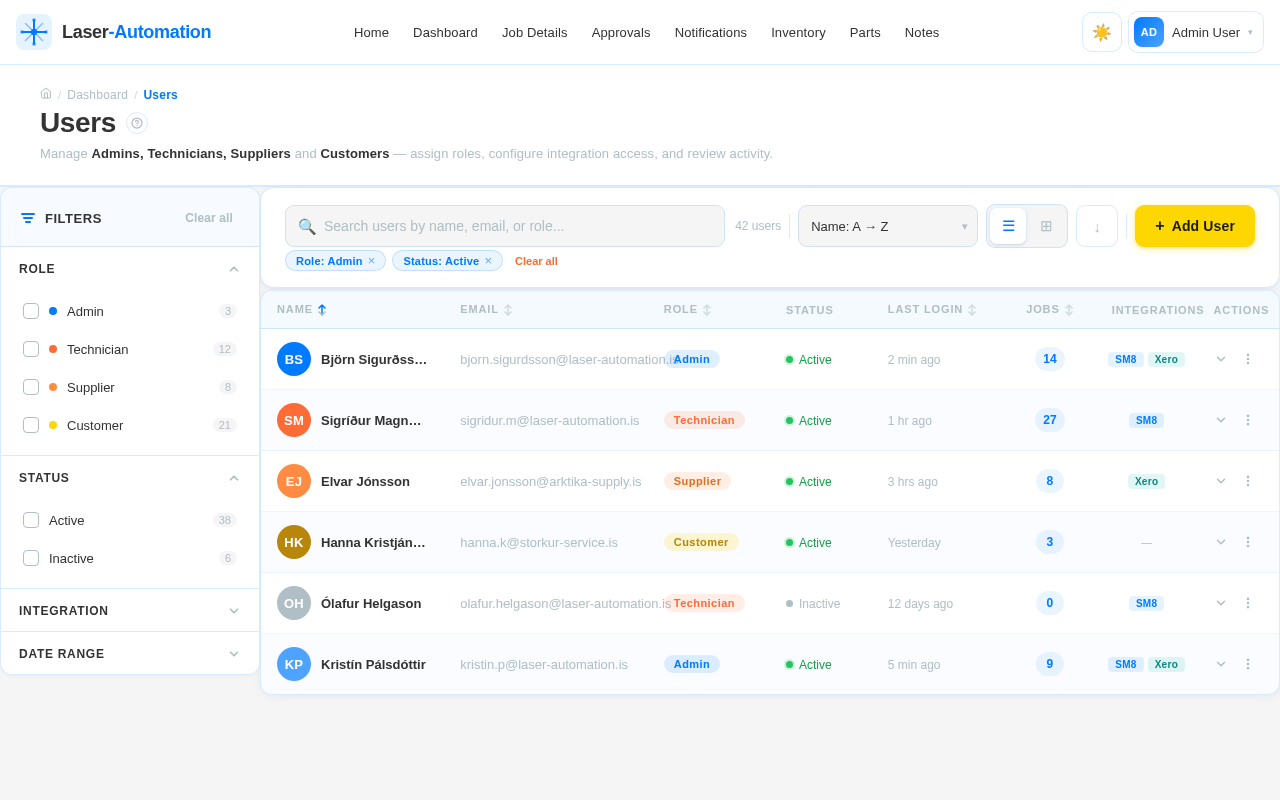Switch to grid view layout

pos(1046,226)
